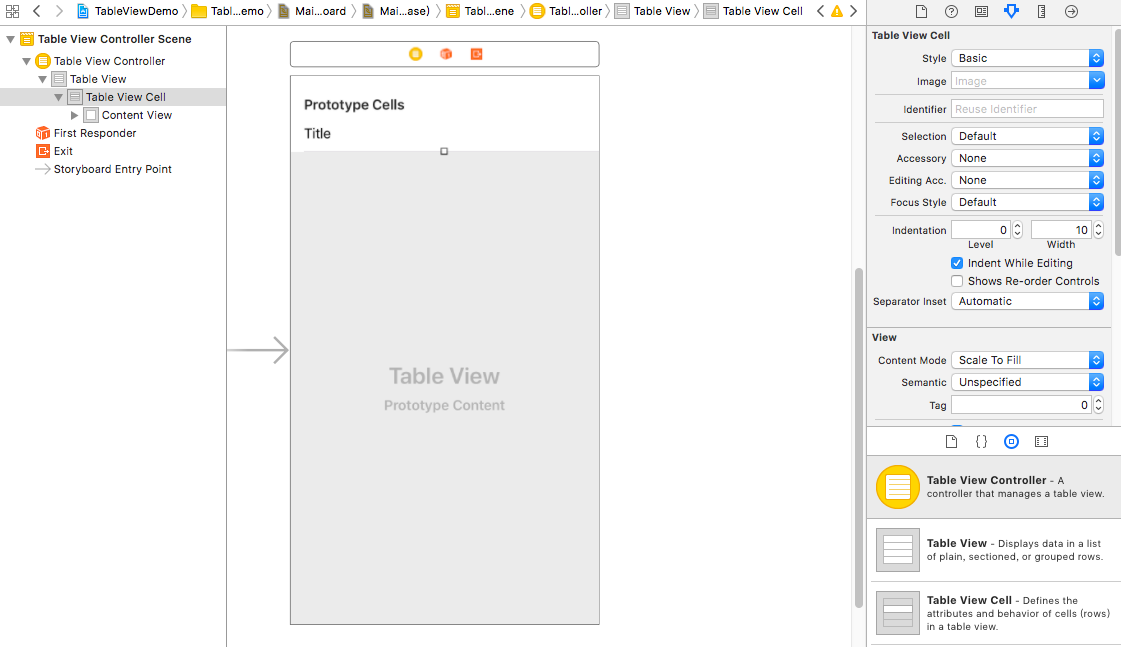
Task: Enable Shows Re-order Controls
Action: tap(957, 281)
